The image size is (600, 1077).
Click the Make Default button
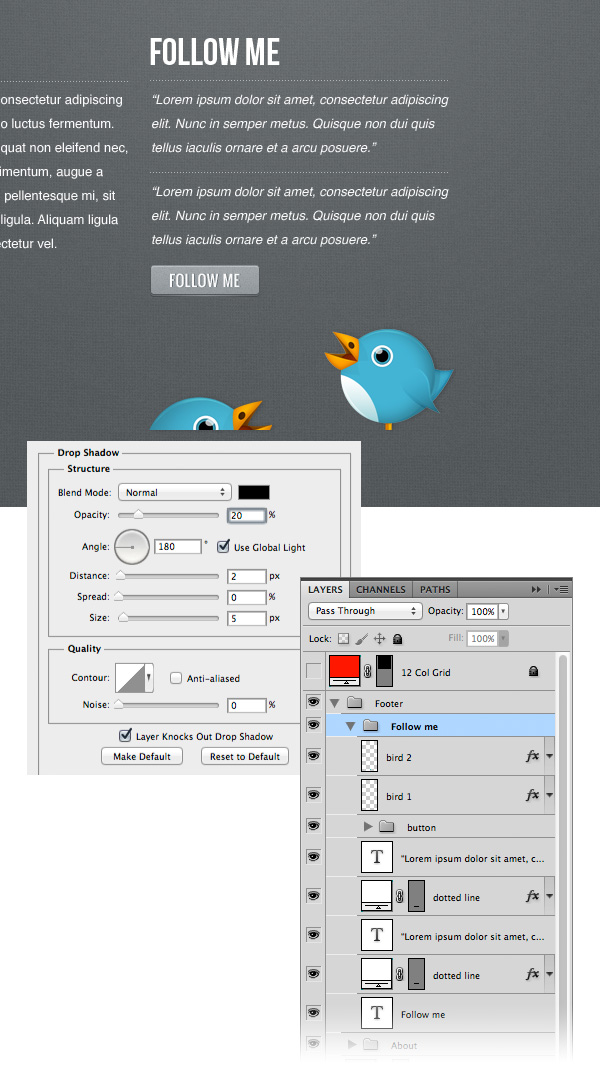(142, 756)
